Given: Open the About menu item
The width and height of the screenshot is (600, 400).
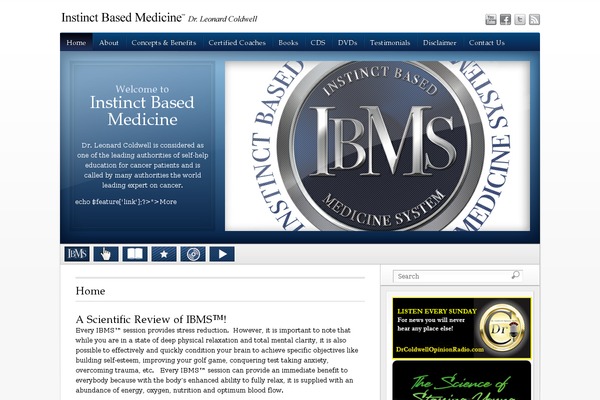Looking at the screenshot, I should click(109, 42).
